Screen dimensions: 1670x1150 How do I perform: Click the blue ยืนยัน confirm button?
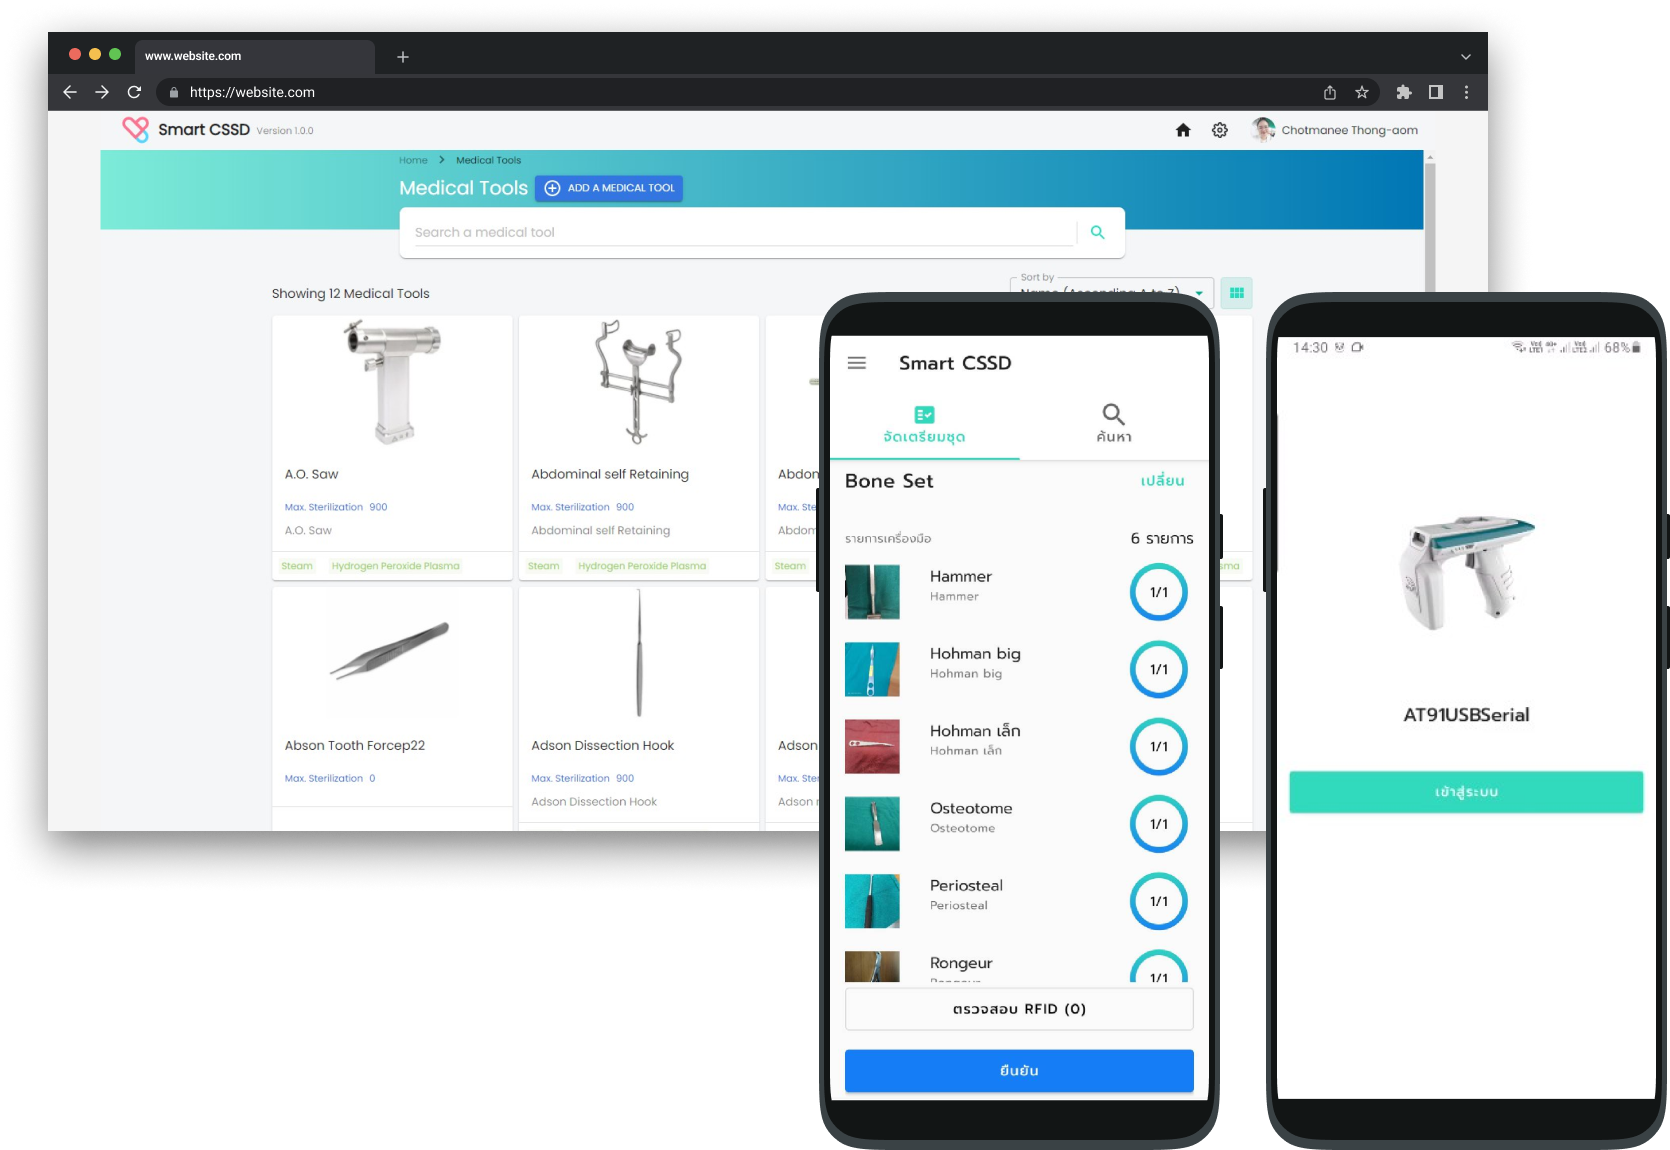point(1019,1071)
